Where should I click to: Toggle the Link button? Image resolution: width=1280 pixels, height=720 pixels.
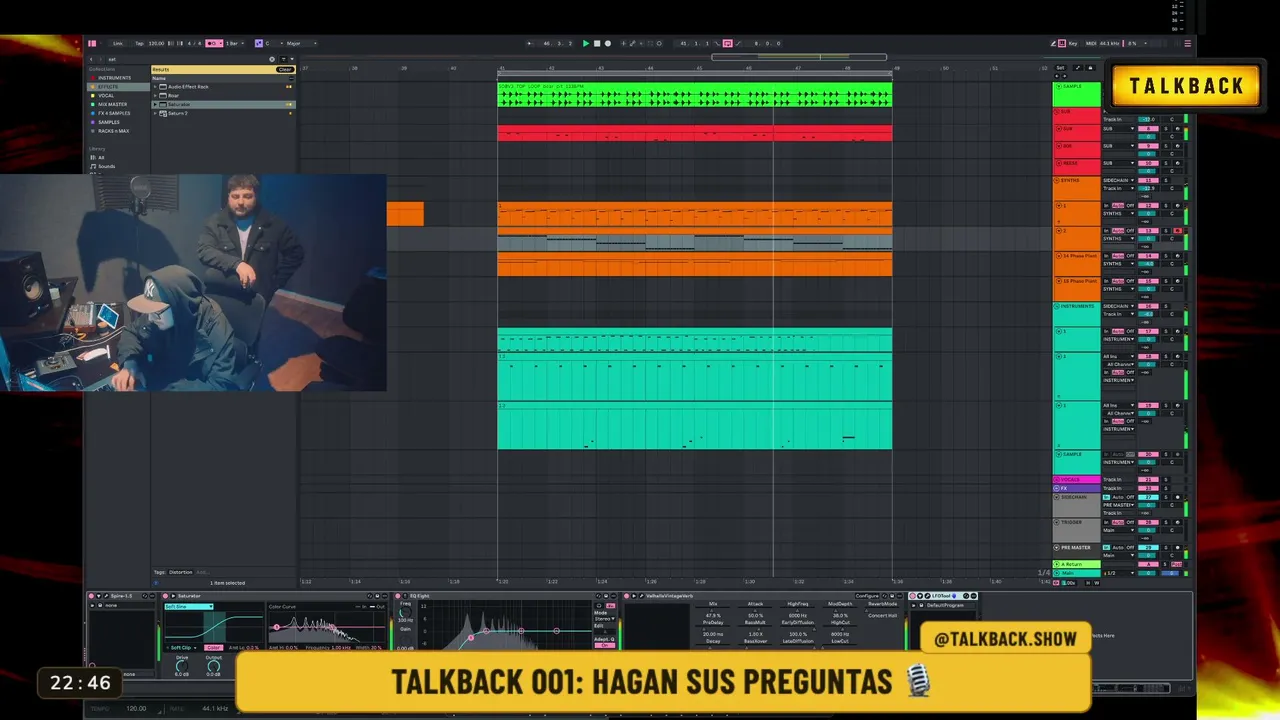coord(118,43)
